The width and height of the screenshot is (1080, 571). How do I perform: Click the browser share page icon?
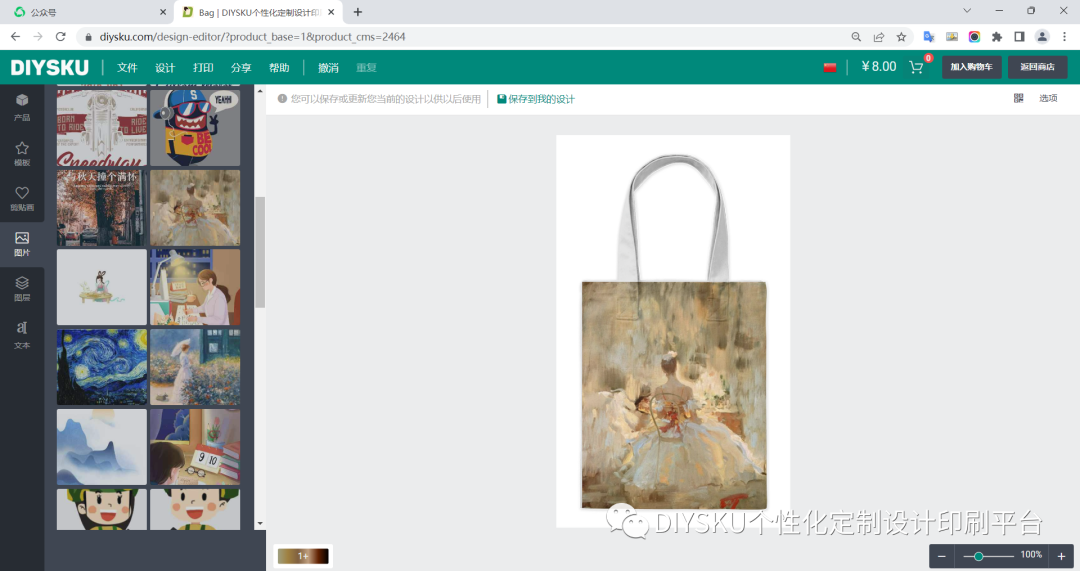pyautogui.click(x=879, y=37)
